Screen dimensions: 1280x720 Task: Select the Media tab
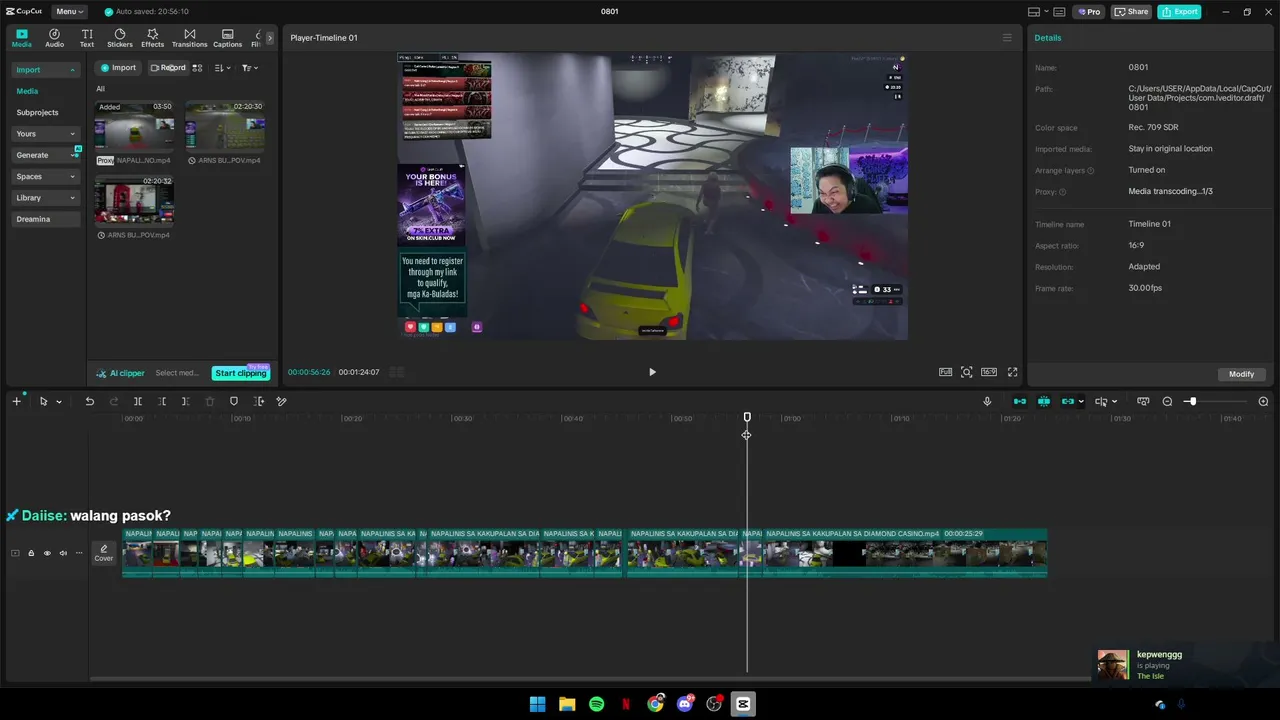click(x=22, y=38)
